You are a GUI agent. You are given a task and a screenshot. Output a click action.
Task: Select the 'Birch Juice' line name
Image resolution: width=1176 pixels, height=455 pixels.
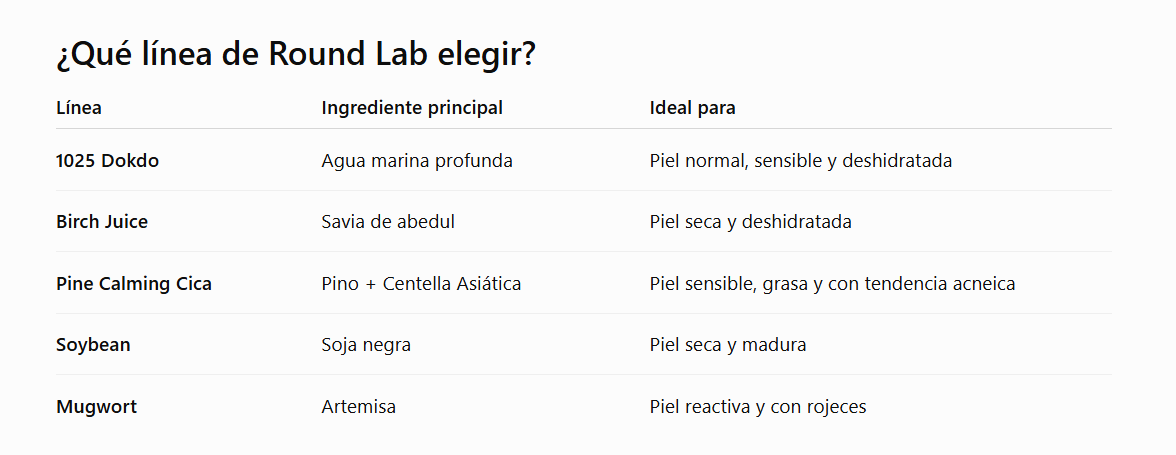click(102, 222)
